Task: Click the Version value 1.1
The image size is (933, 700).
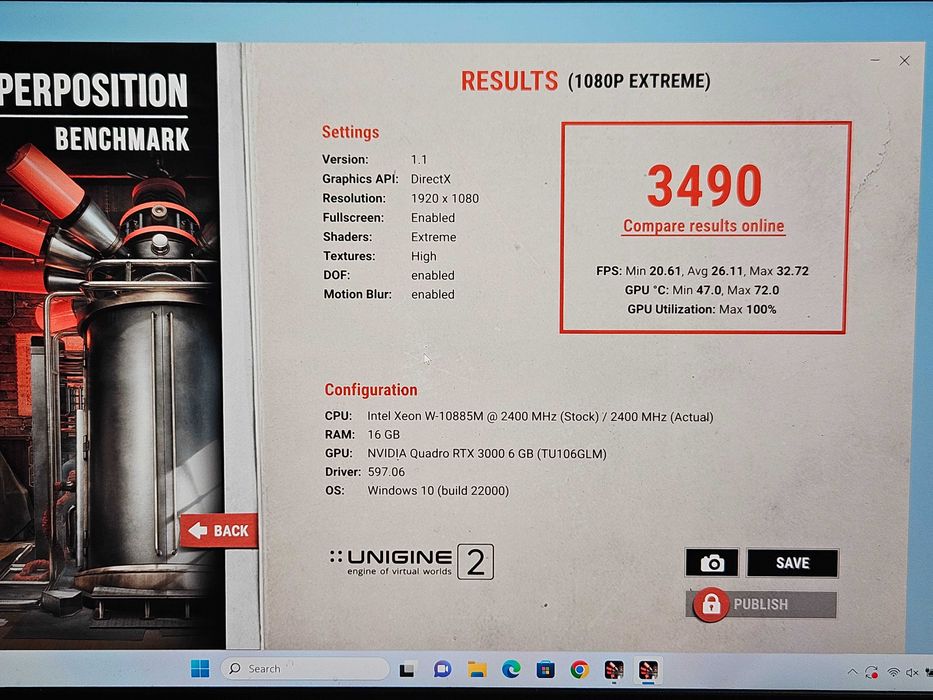Action: coord(419,160)
